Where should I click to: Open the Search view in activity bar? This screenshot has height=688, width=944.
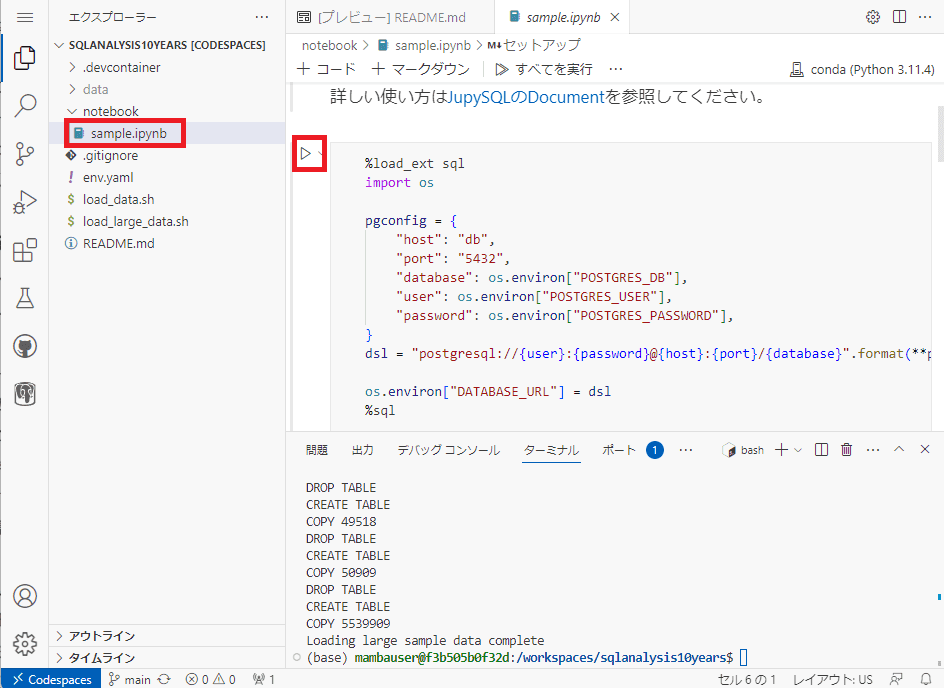click(x=25, y=105)
